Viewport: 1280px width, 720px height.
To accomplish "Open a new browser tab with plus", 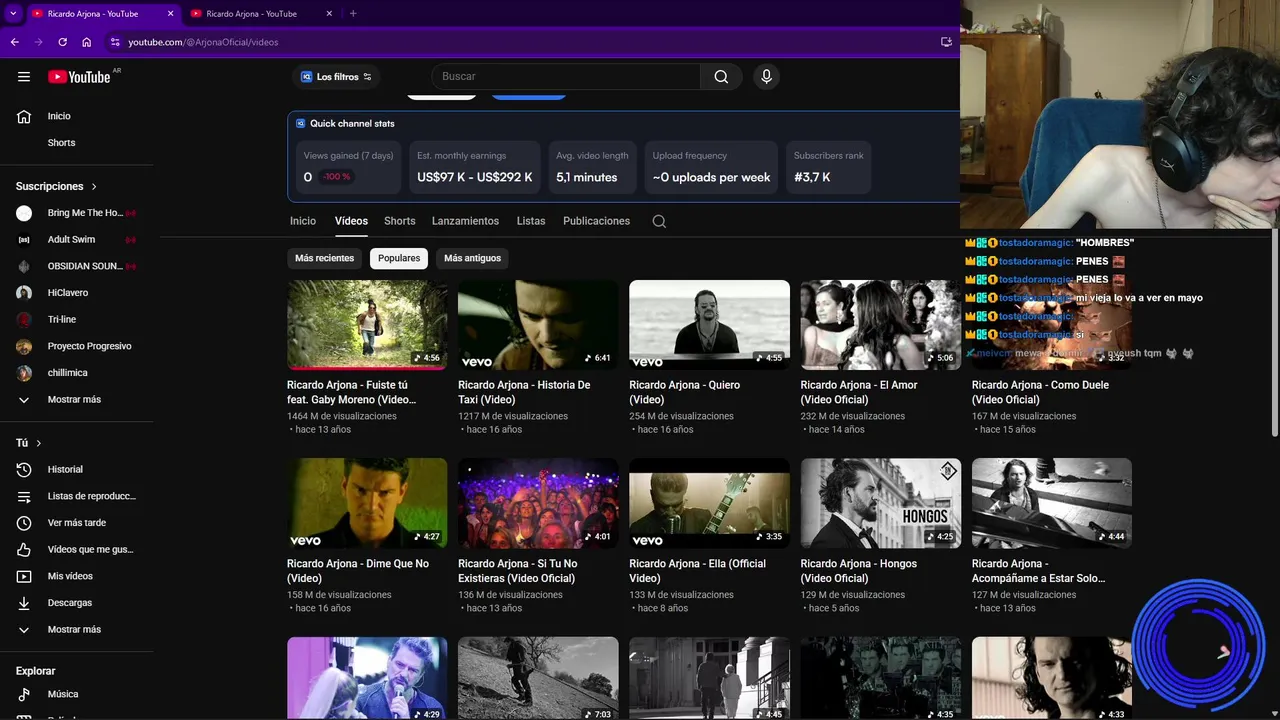I will point(353,13).
